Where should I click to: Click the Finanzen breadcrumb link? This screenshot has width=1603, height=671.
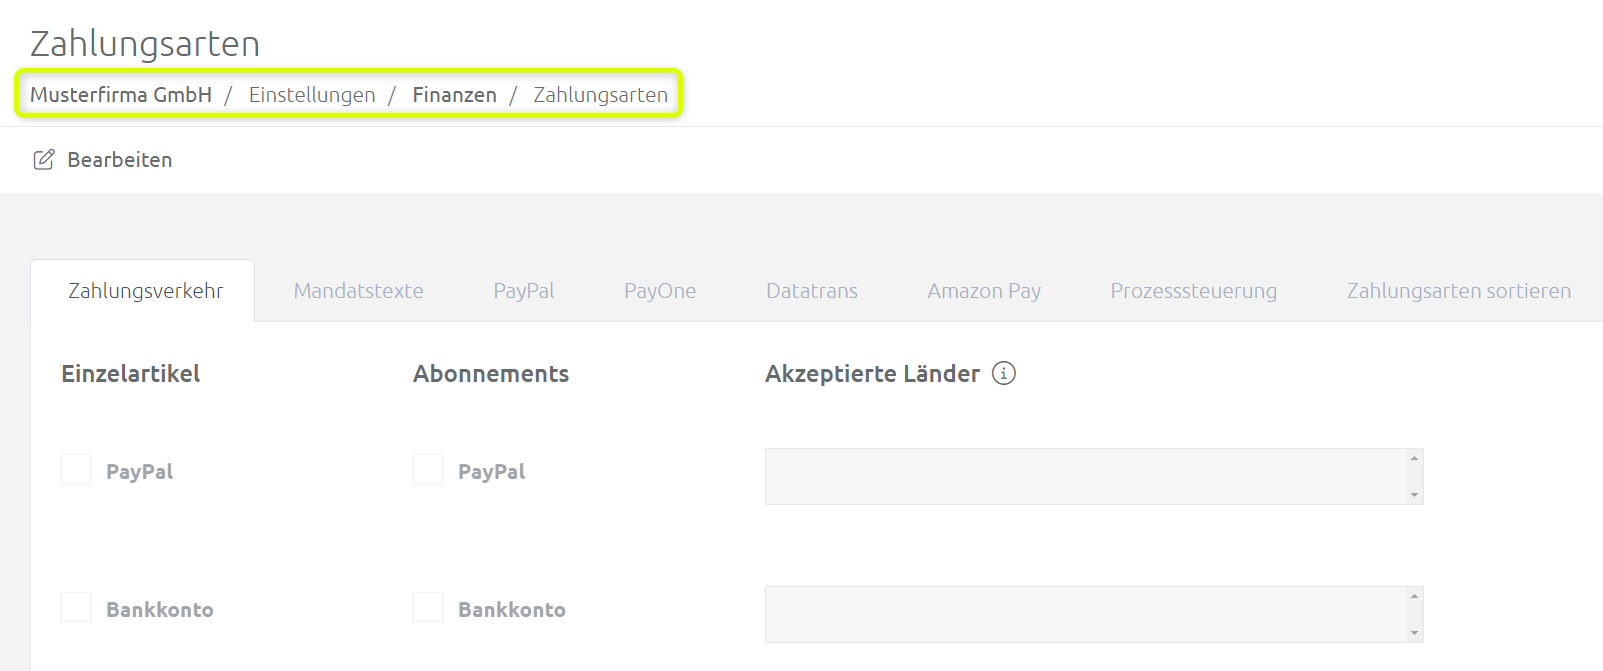coord(455,95)
